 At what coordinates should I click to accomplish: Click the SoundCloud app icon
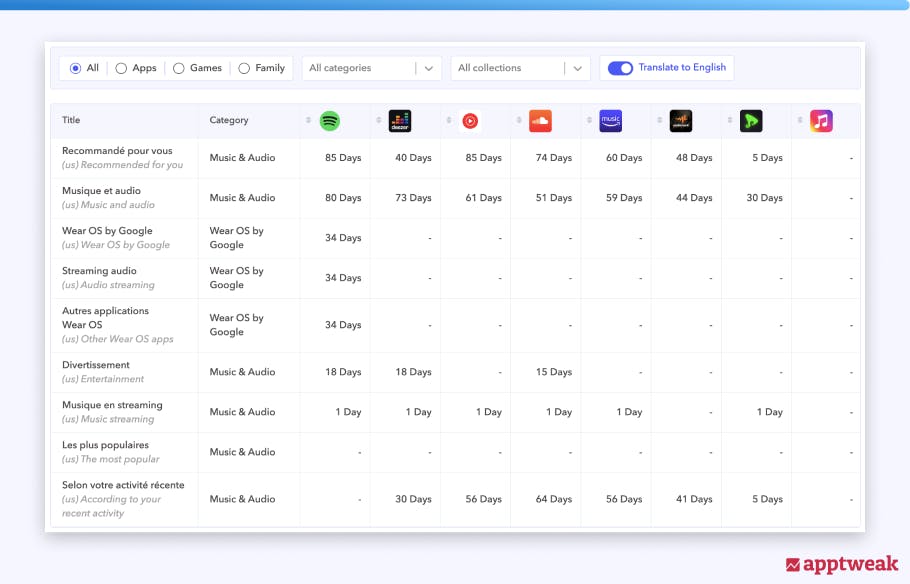coord(540,121)
